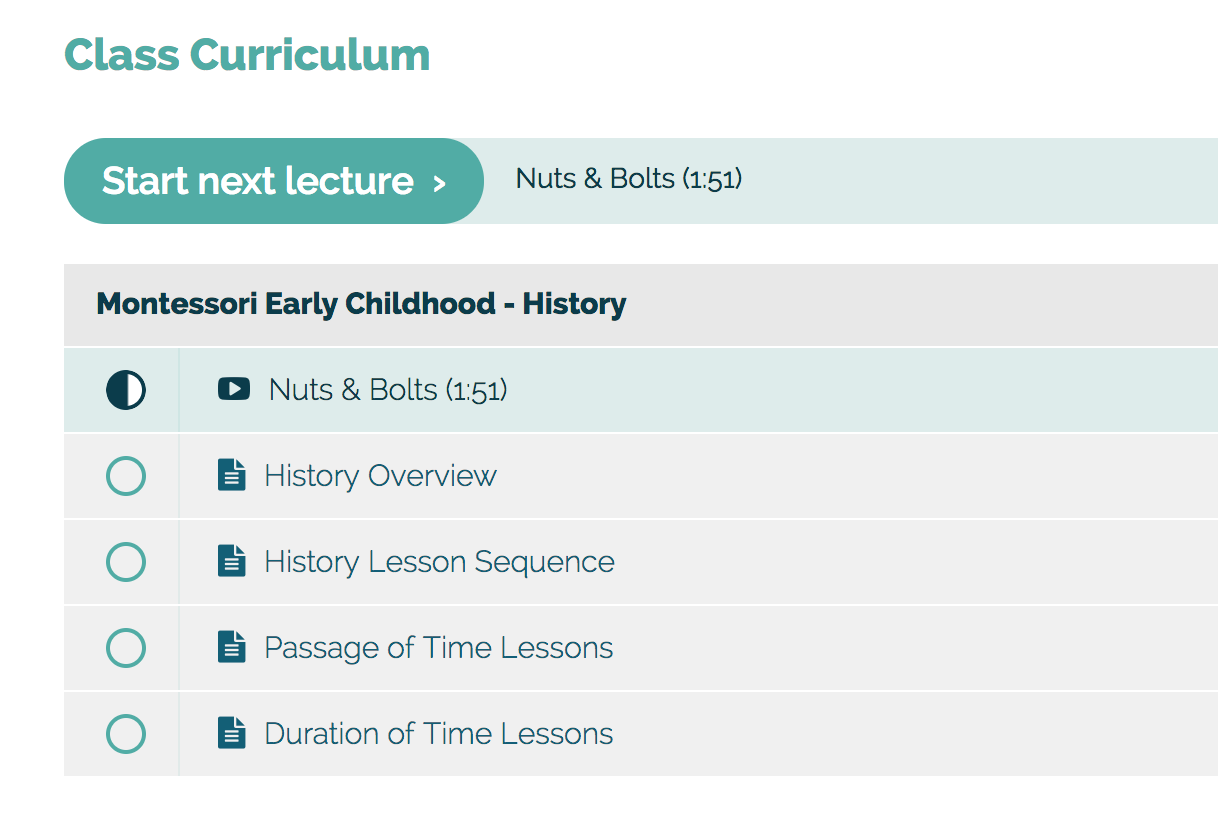
Task: Toggle the completion circle for History Overview
Action: (x=126, y=476)
